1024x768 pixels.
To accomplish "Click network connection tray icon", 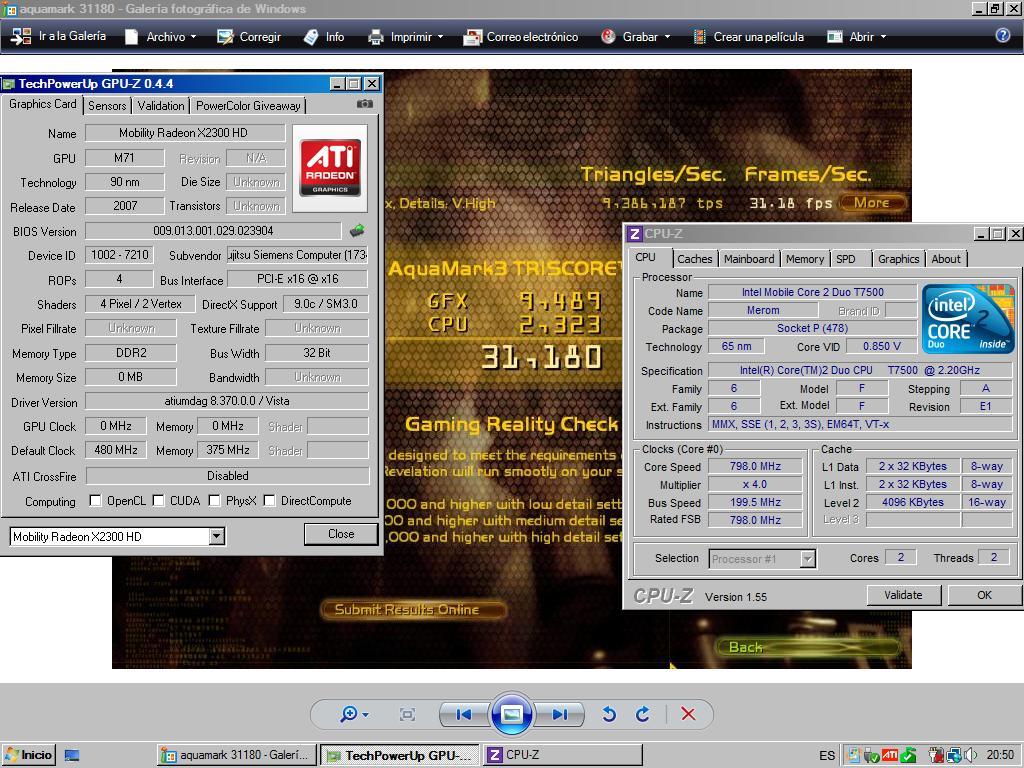I will coord(953,756).
